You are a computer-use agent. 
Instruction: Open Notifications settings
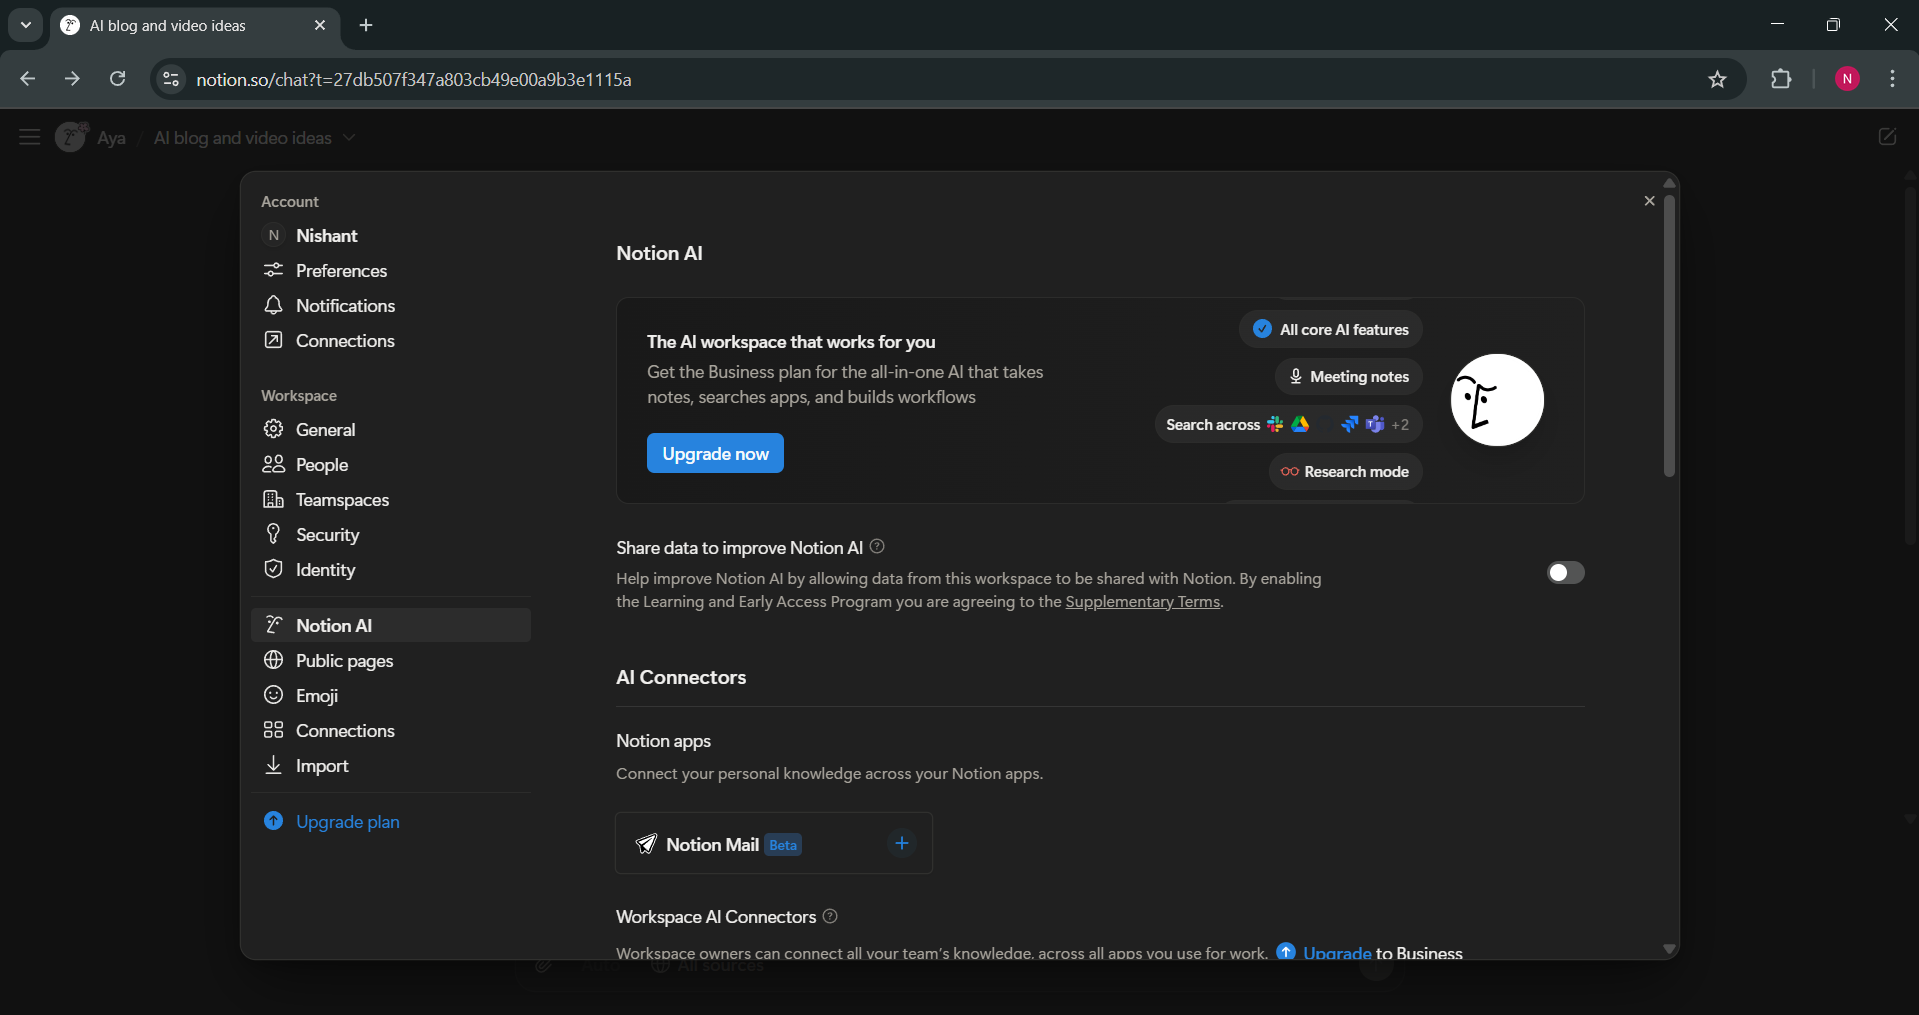[391, 306]
